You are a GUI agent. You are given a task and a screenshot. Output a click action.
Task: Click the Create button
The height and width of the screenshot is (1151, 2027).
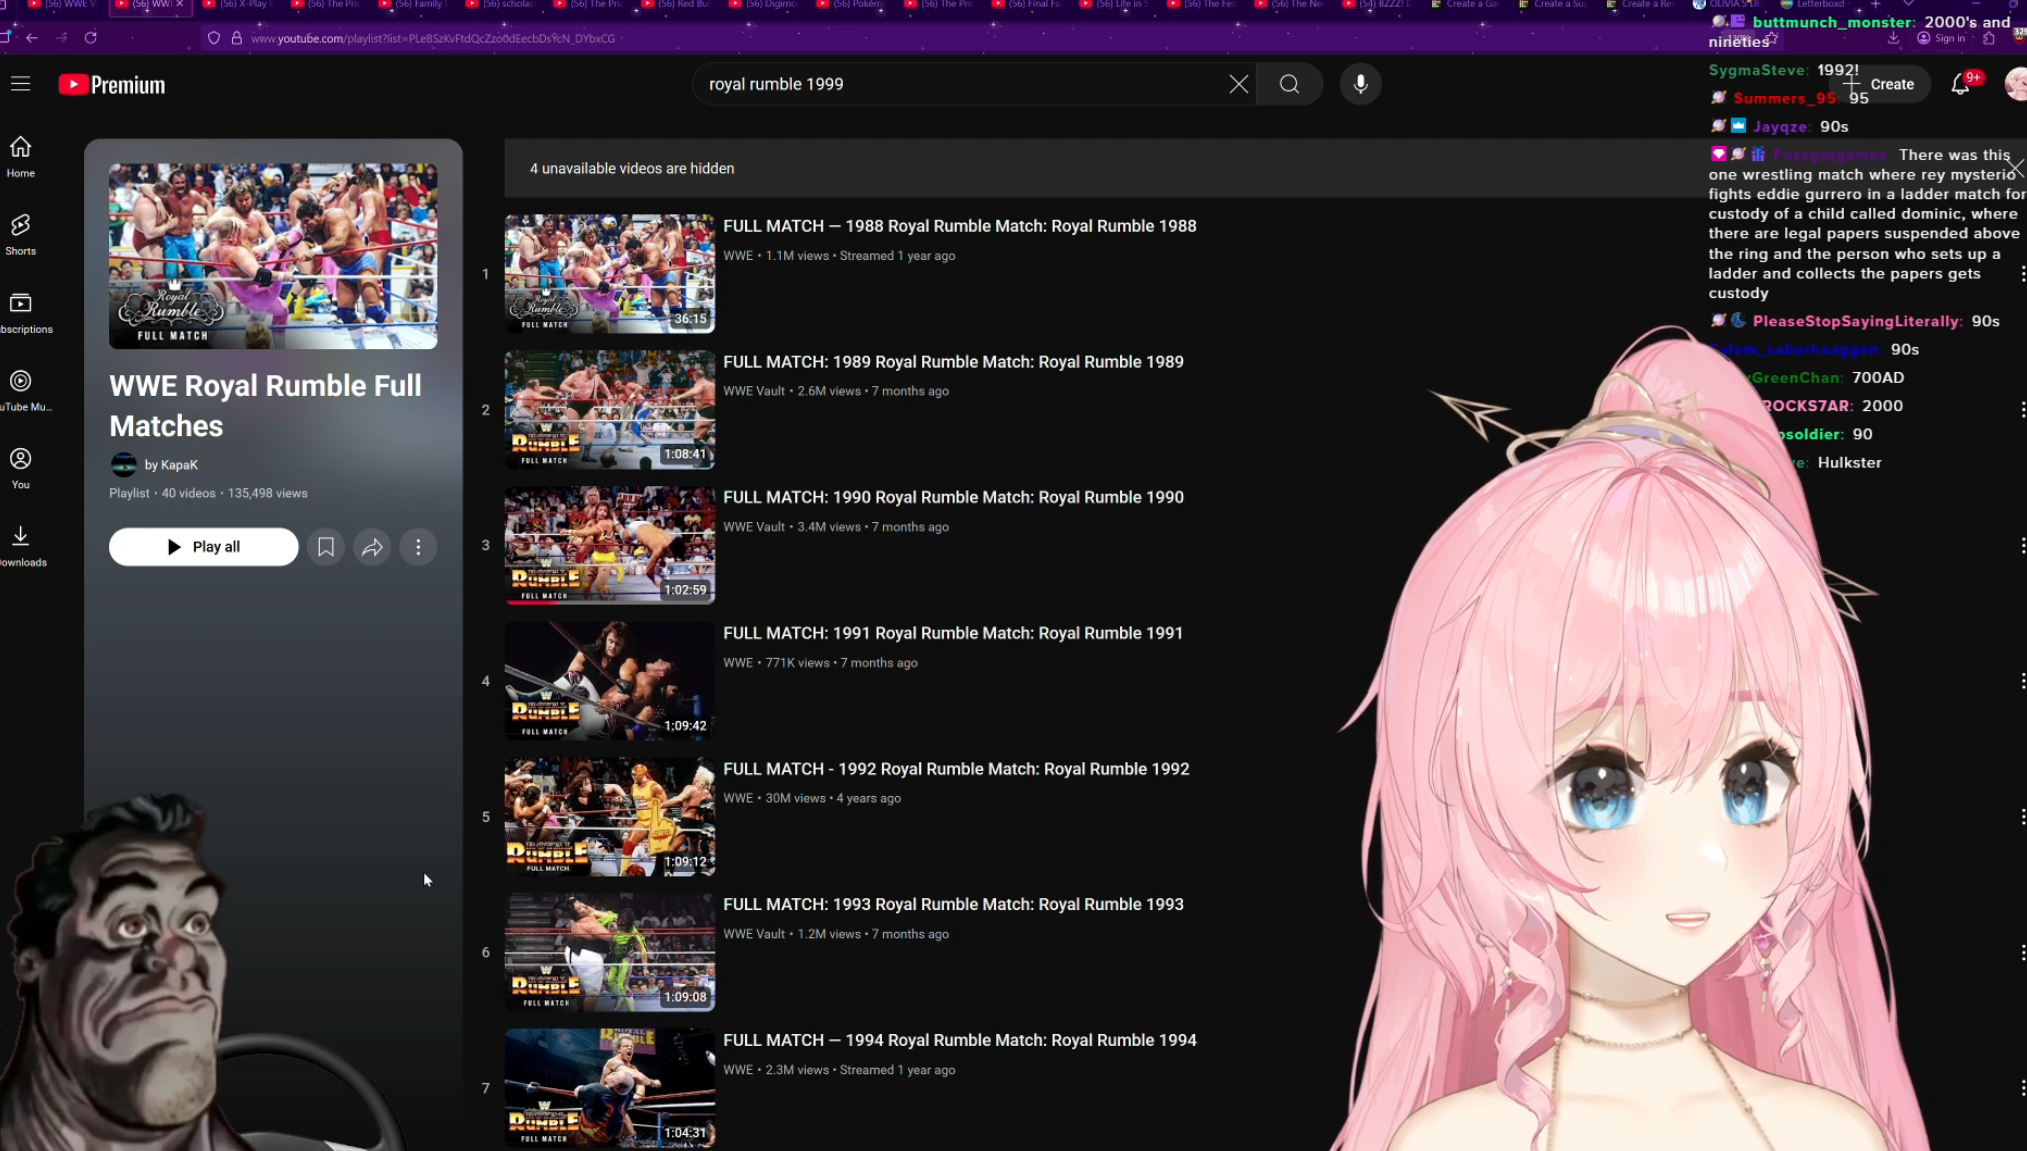1881,84
